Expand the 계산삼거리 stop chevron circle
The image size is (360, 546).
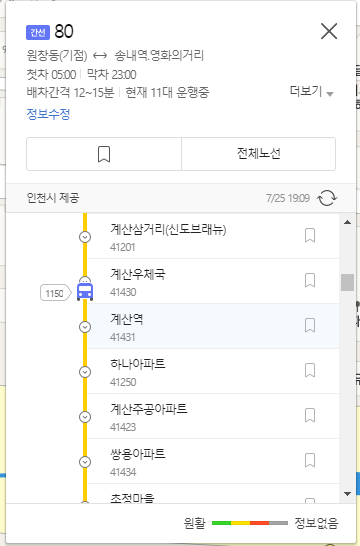(85, 237)
